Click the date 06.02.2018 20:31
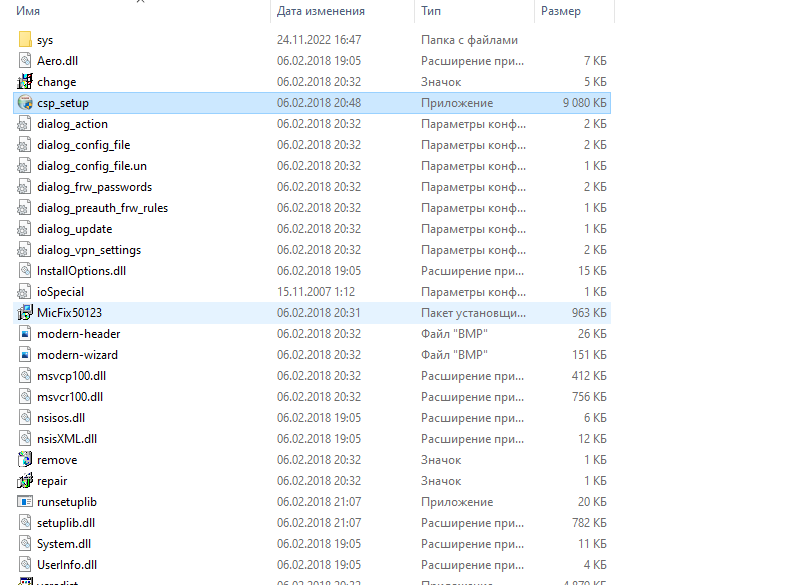Image resolution: width=802 pixels, height=585 pixels. click(319, 312)
